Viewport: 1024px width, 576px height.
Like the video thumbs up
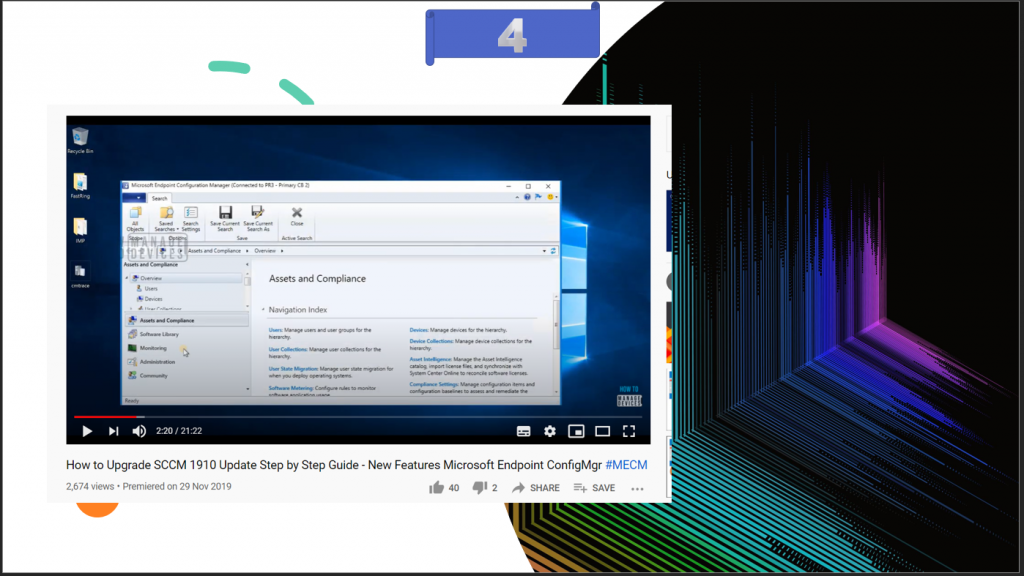tap(436, 487)
